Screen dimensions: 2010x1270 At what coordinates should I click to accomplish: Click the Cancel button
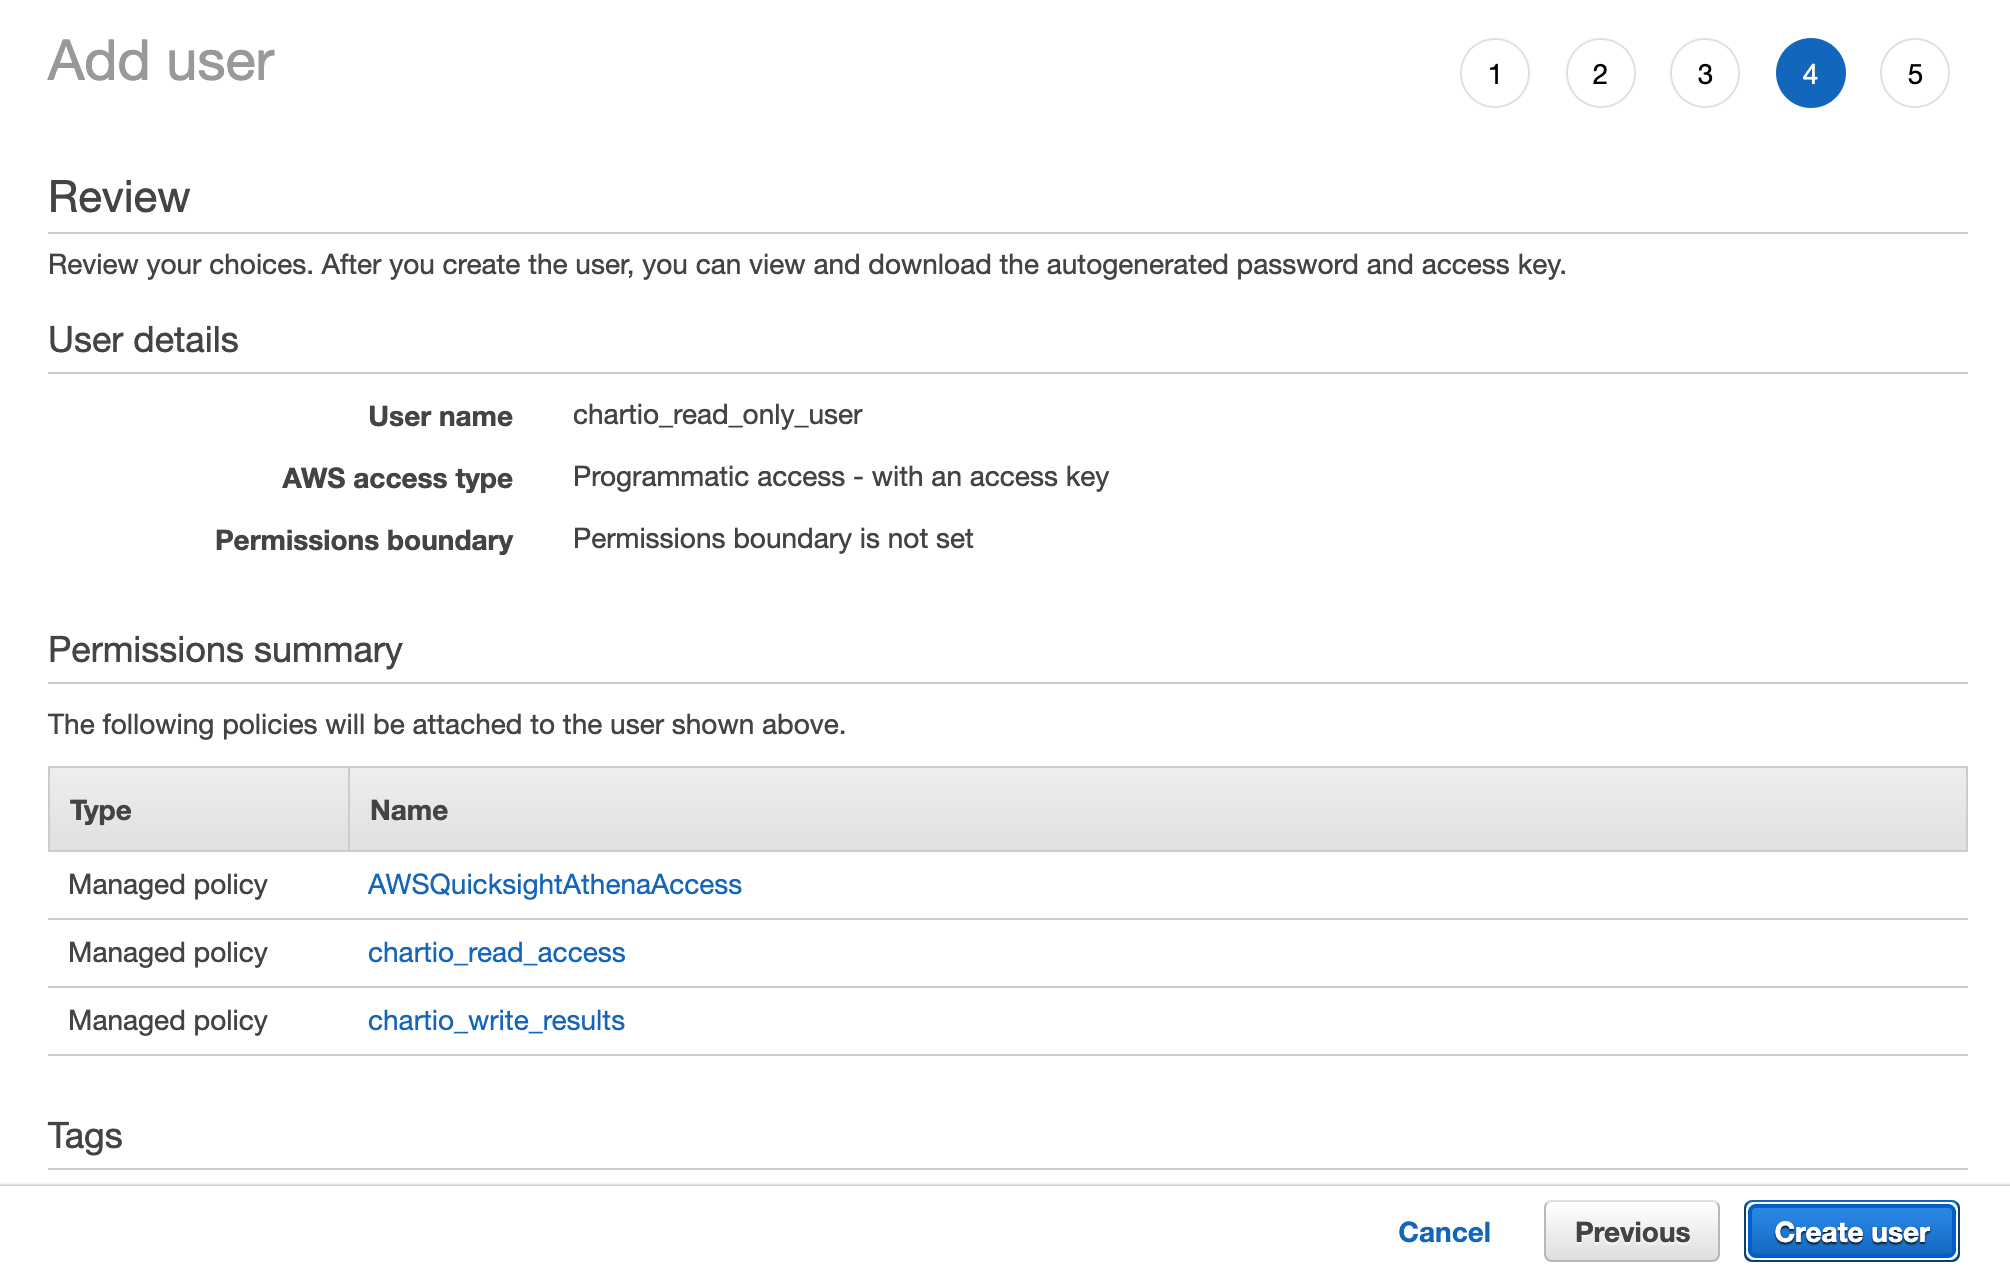pyautogui.click(x=1444, y=1229)
